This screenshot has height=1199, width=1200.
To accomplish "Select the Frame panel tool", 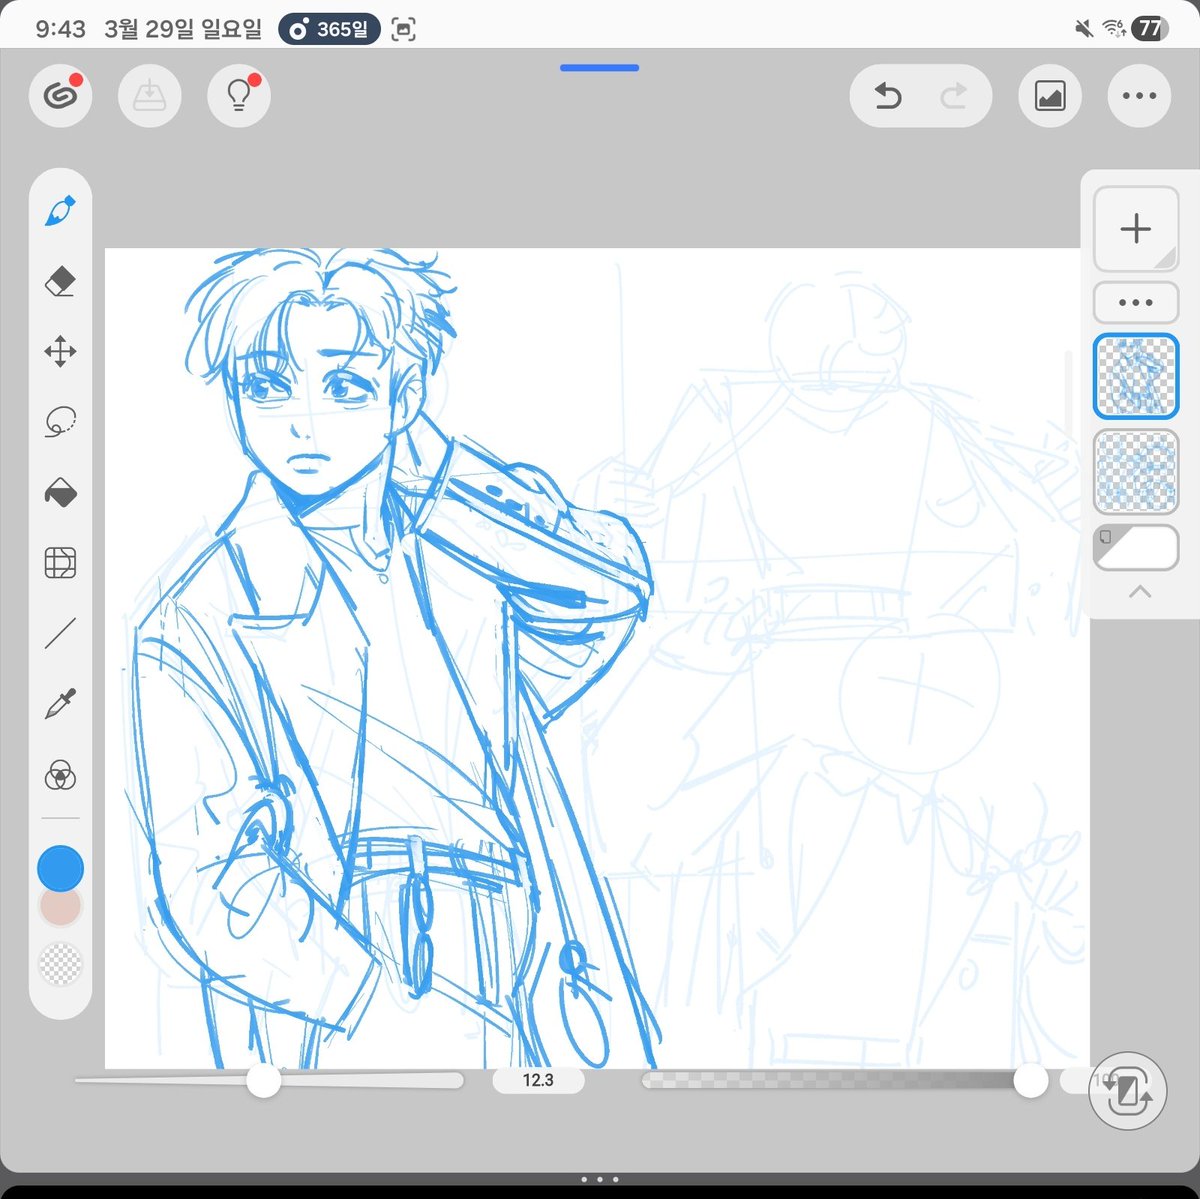I will click(60, 563).
